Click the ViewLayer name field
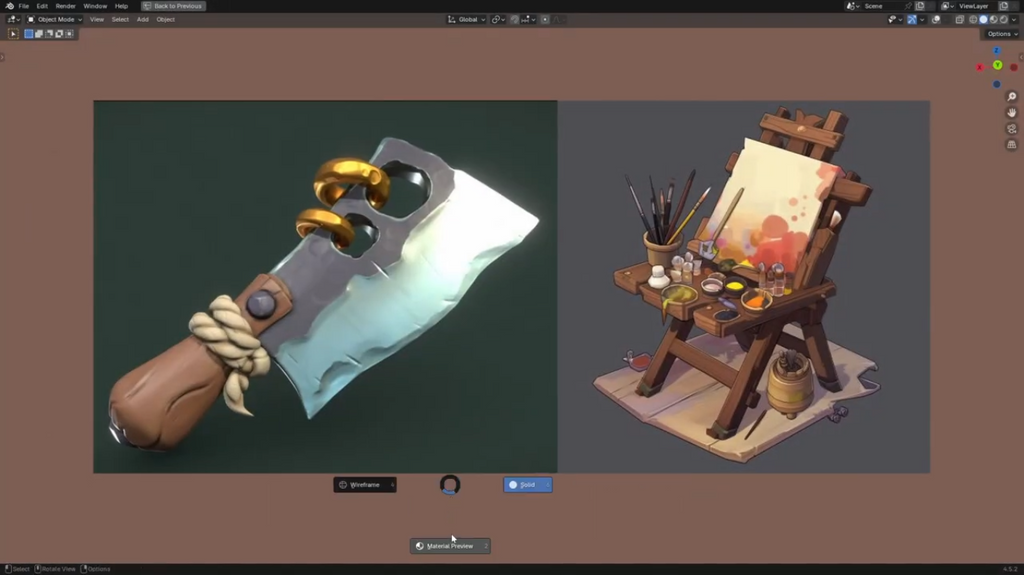The image size is (1024, 575). 977,6
